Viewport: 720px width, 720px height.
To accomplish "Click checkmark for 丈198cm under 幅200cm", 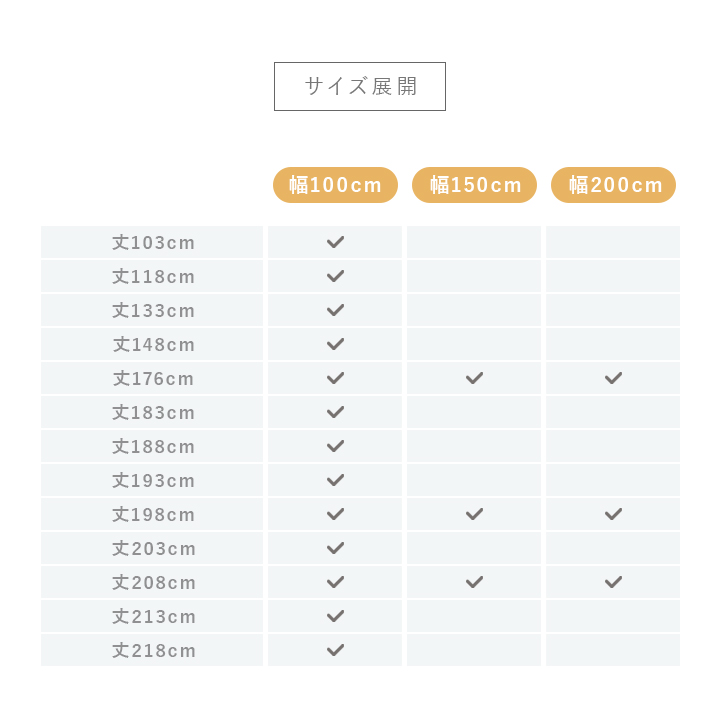I will pyautogui.click(x=613, y=514).
